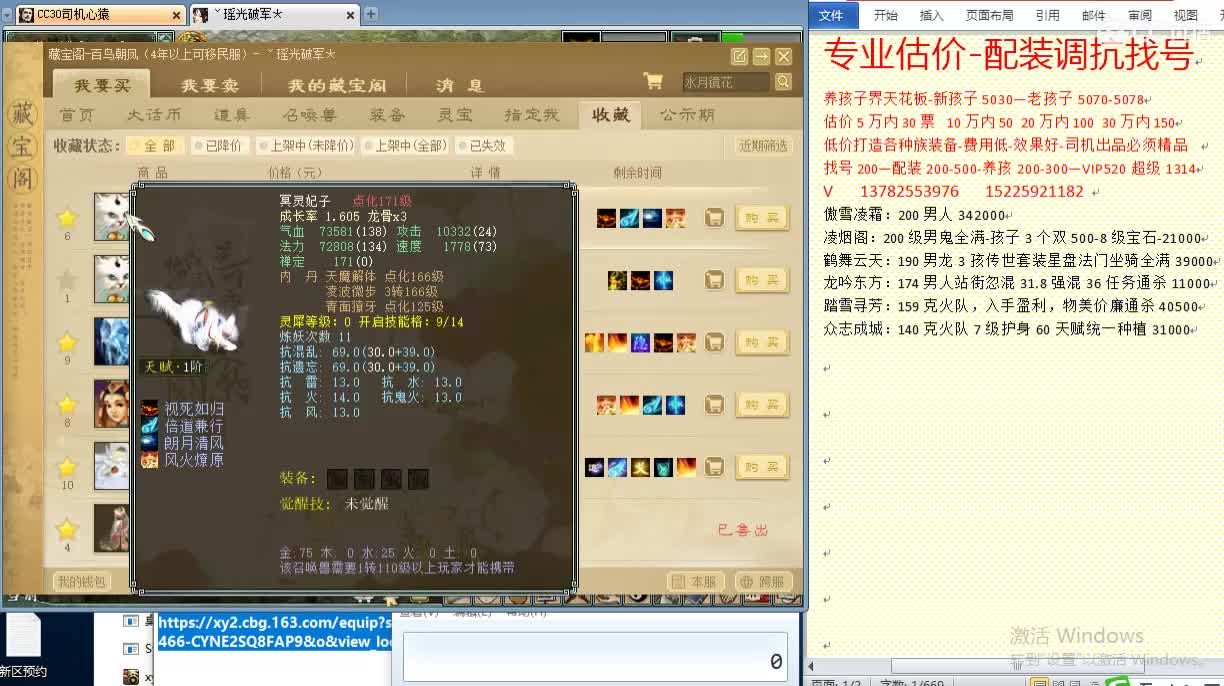Click 购买 button on fifth listing

(762, 467)
